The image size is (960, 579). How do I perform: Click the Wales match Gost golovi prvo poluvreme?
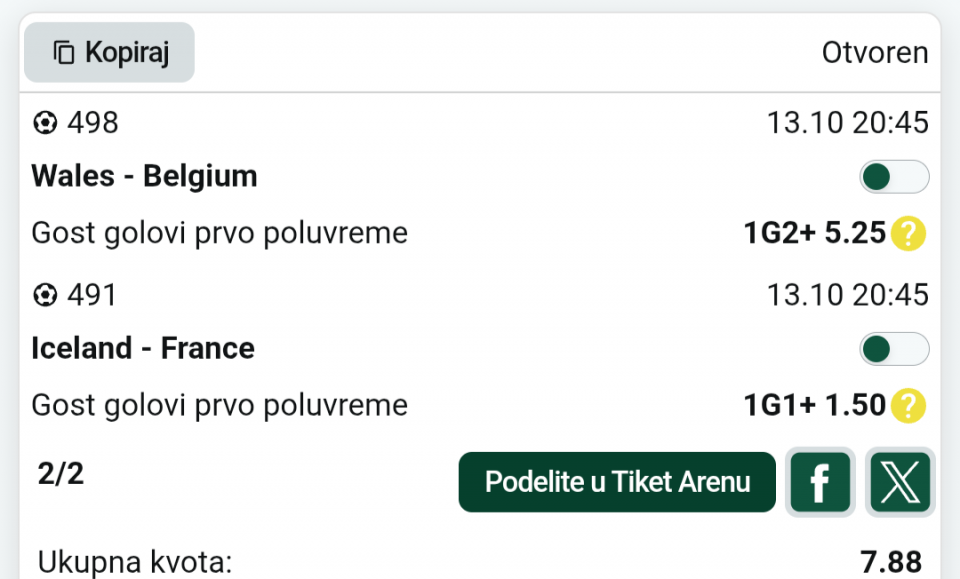(x=220, y=234)
